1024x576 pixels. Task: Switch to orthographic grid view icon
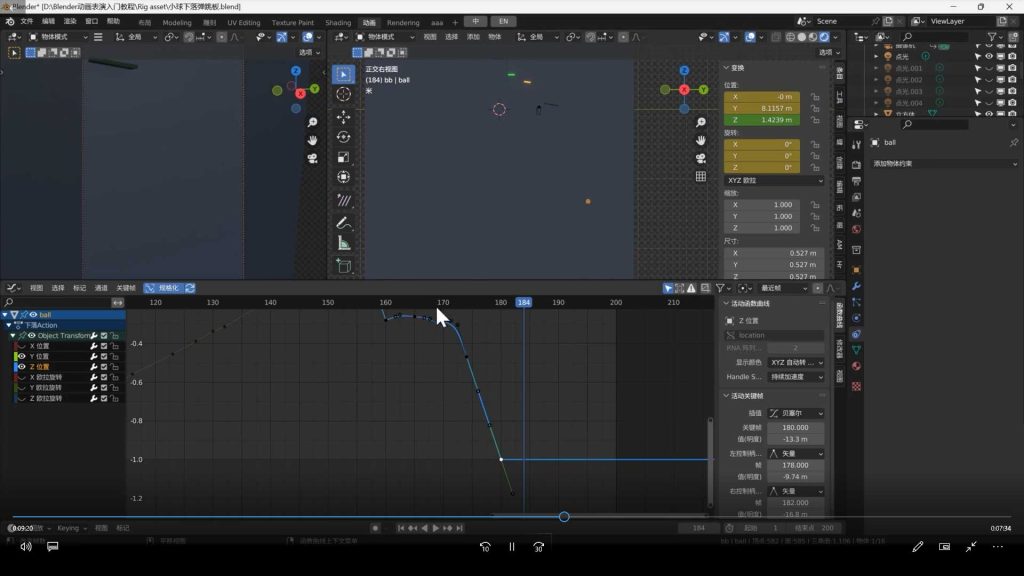coord(701,177)
